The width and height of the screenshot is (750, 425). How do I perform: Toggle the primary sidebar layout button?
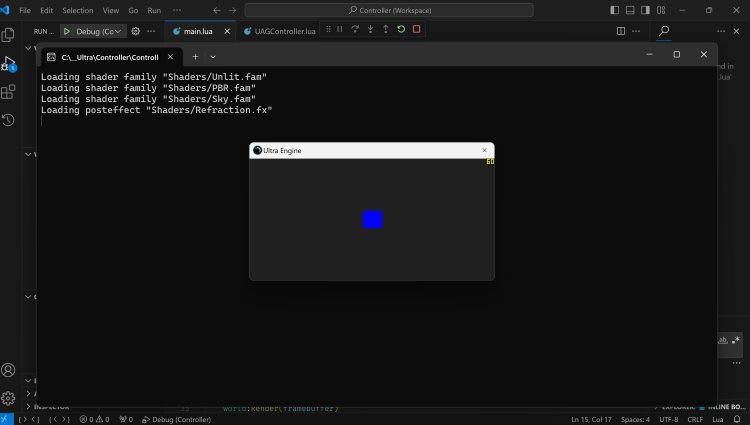click(614, 10)
